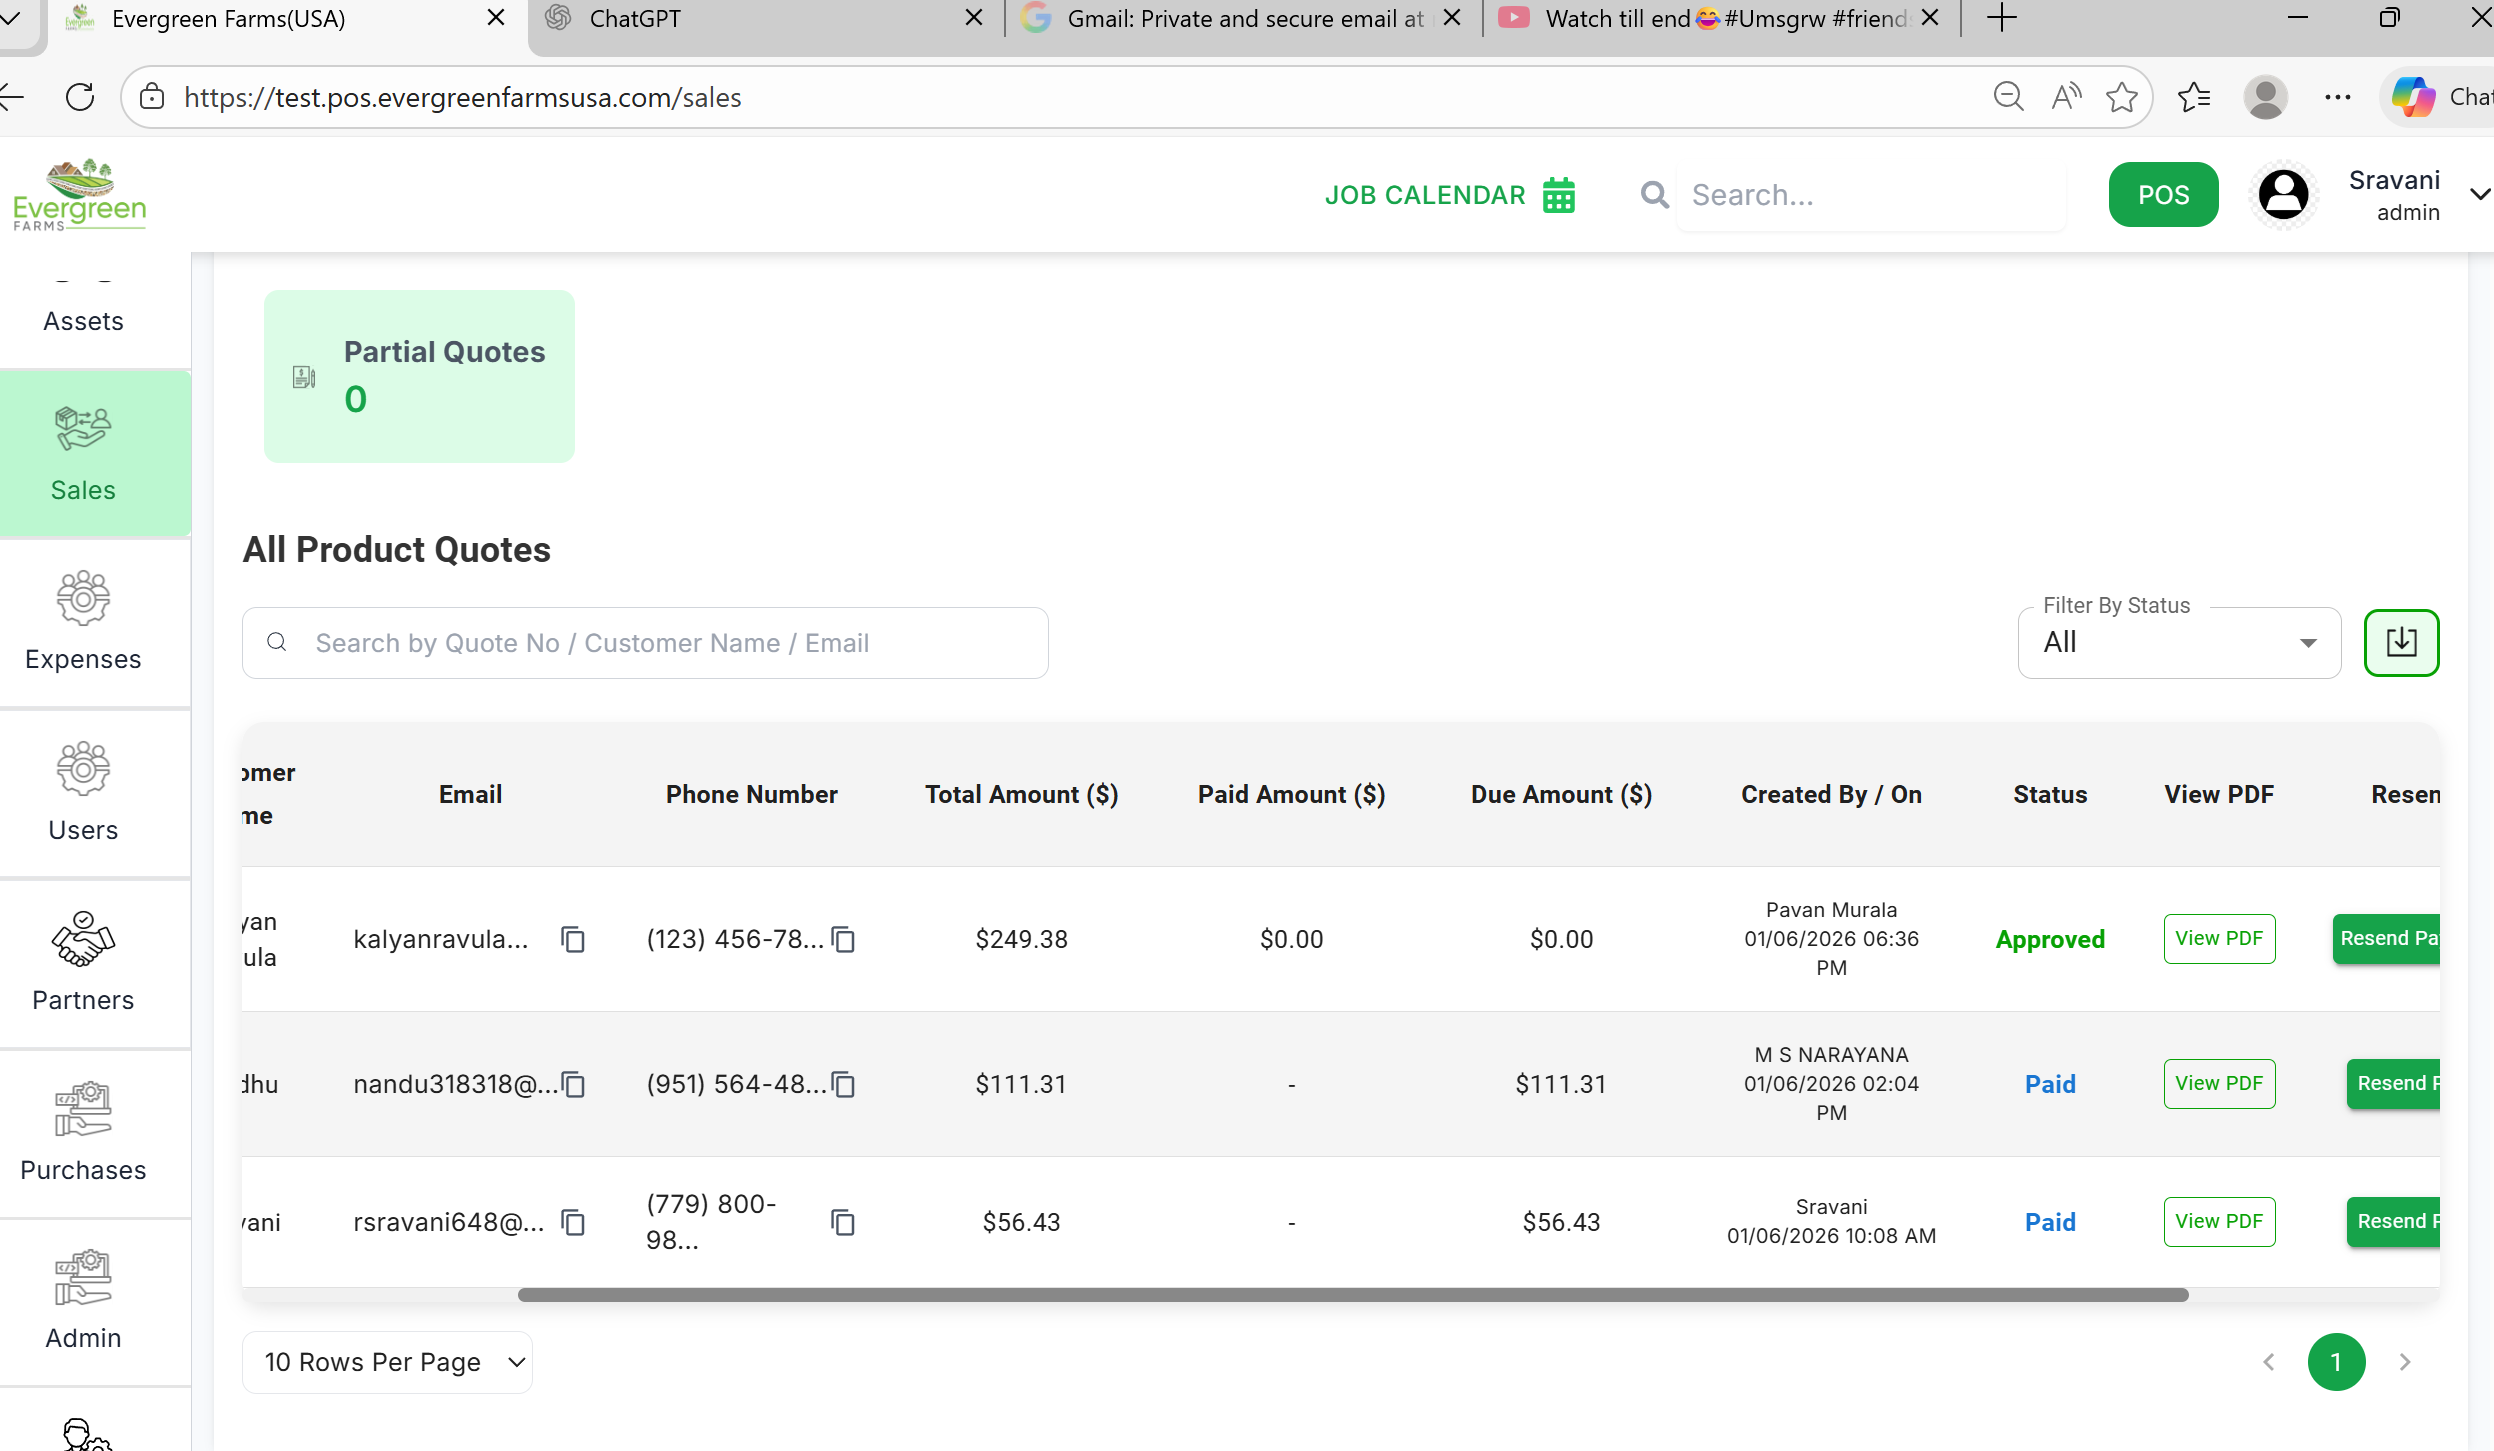Open the Partners handshake icon
Image resolution: width=2494 pixels, height=1451 pixels.
[83, 940]
